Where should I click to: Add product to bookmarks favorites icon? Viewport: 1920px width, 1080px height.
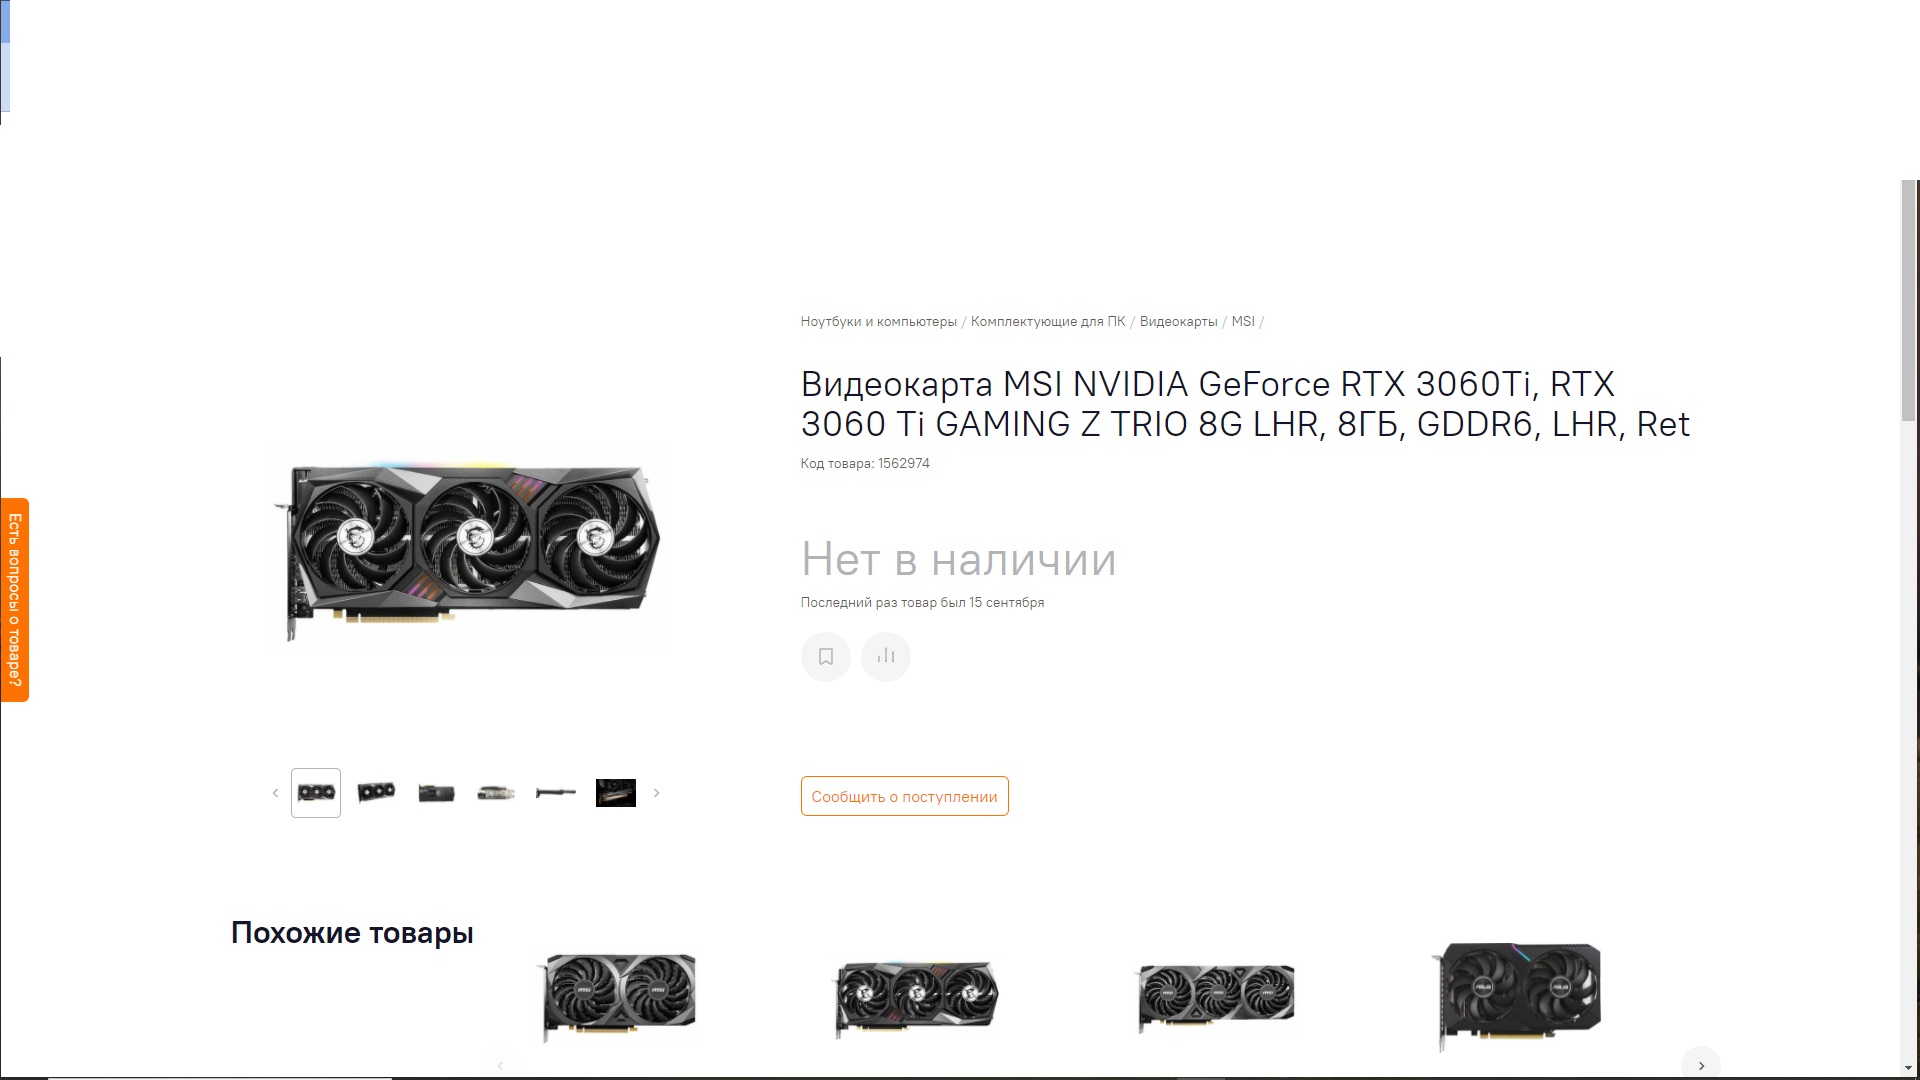(x=825, y=657)
